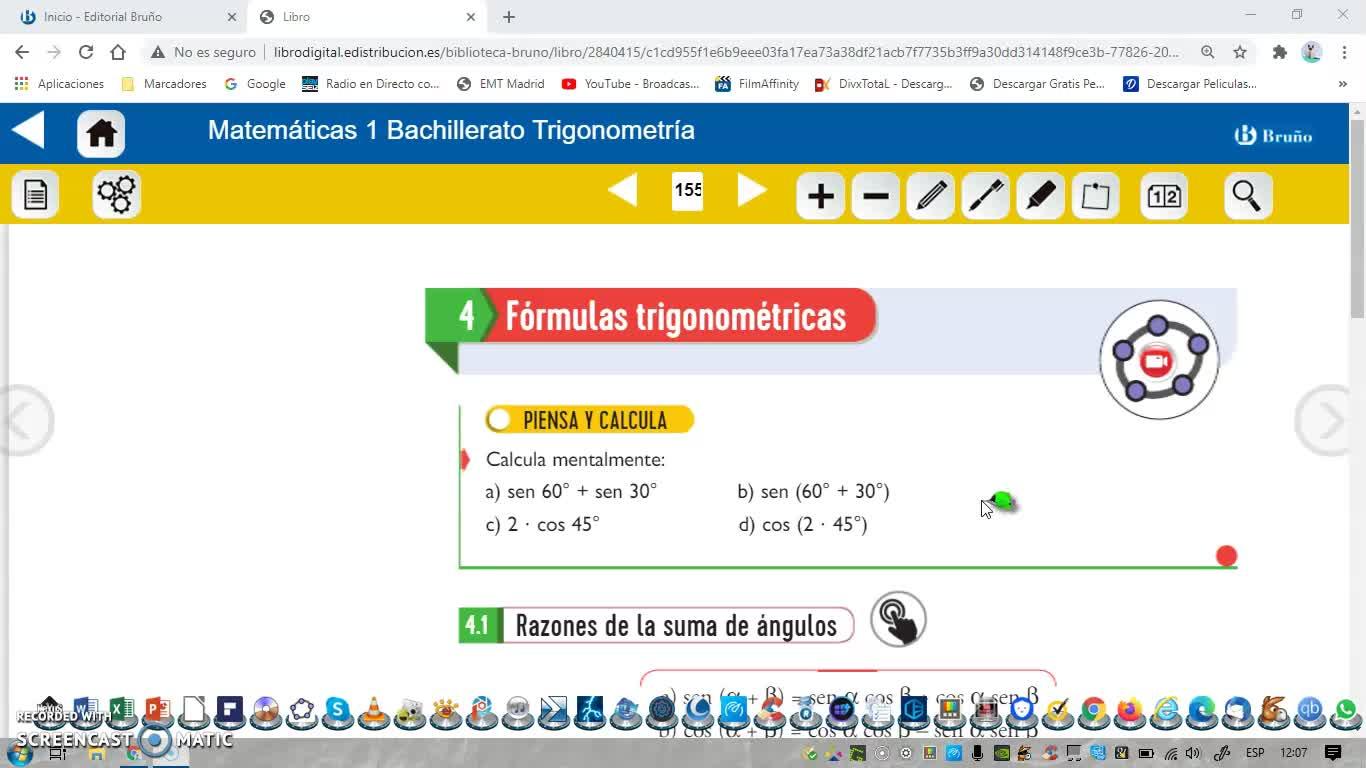Screen dimensions: 1366x768
Task: Click the red dot on the Piensa y calcula box
Action: 1226,556
